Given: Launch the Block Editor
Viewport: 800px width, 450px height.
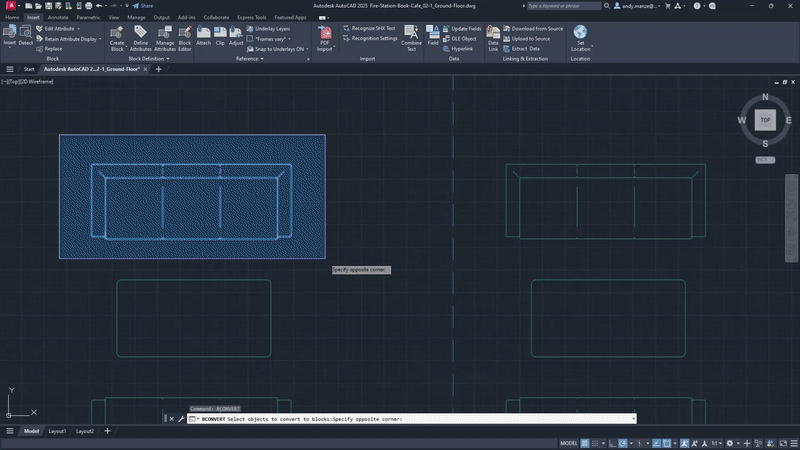Looking at the screenshot, I should 185,38.
